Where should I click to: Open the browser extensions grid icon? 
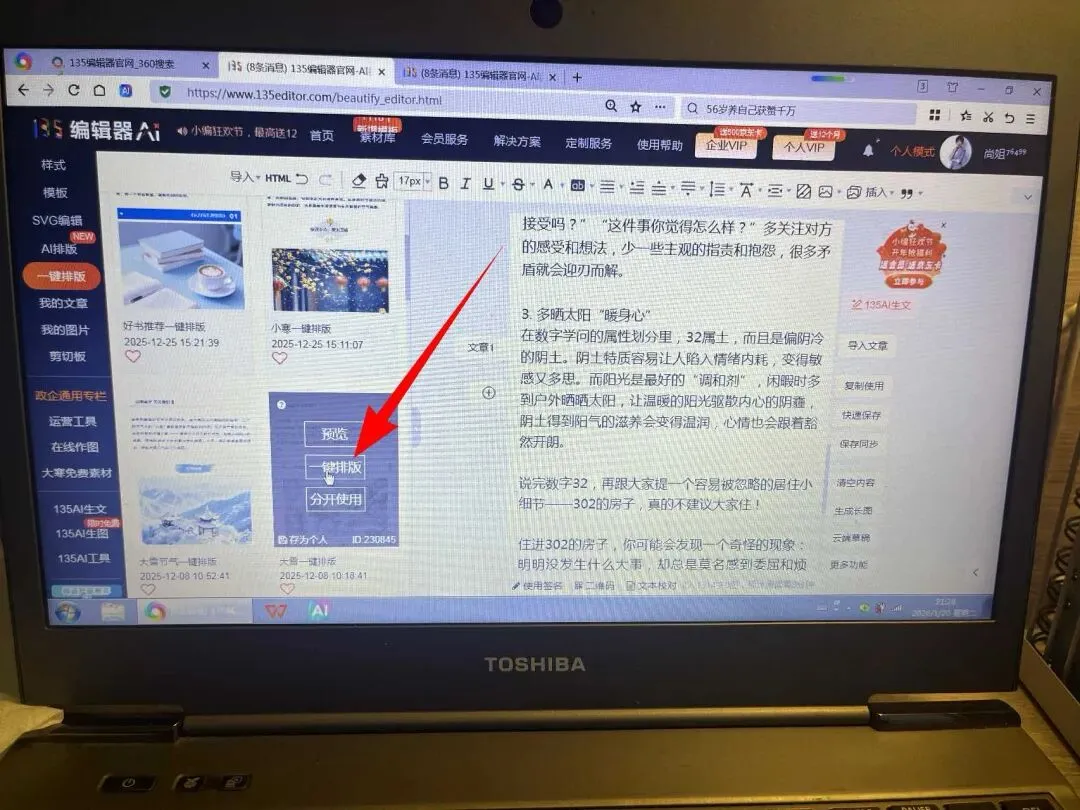pos(935,115)
